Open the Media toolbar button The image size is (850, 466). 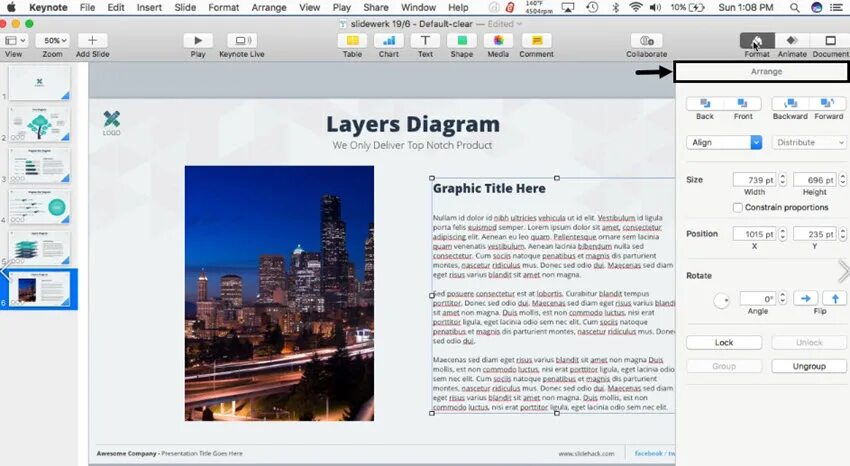[498, 41]
